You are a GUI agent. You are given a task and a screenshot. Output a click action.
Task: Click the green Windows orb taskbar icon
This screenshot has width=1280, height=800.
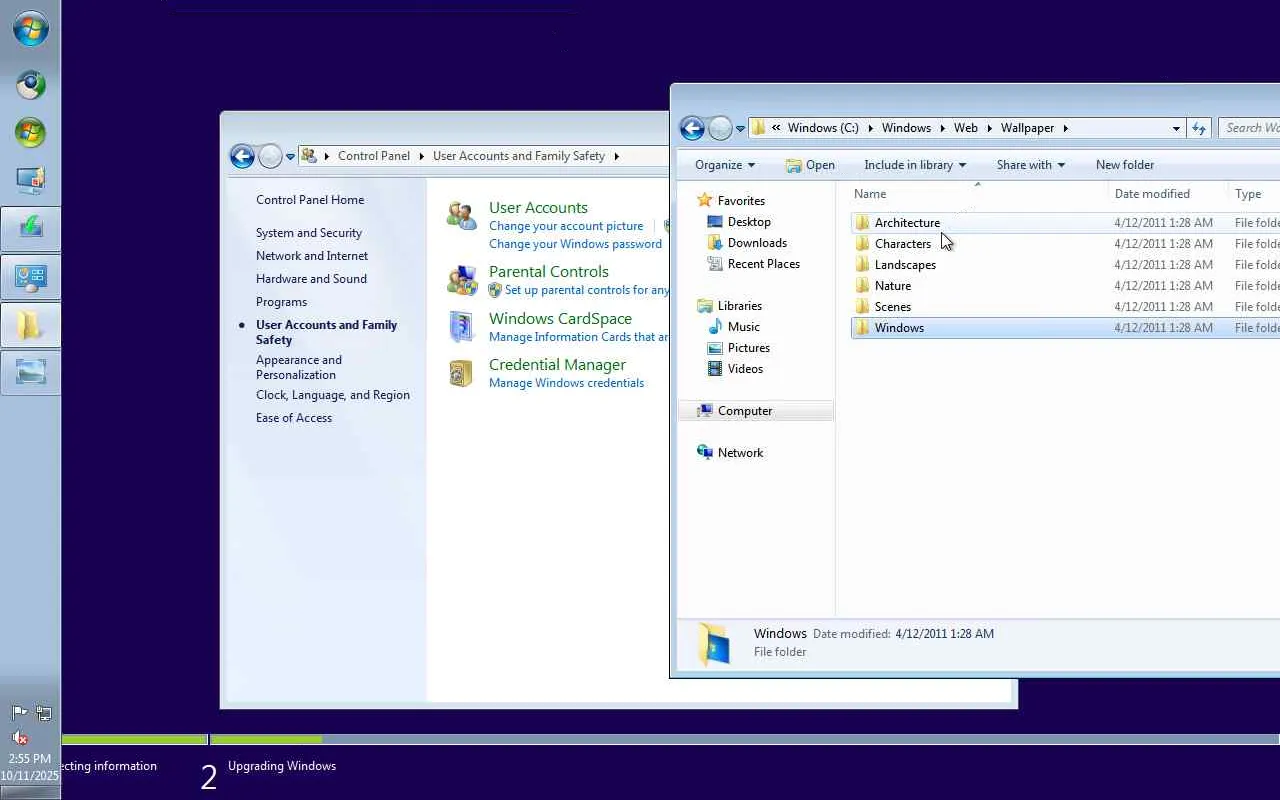coord(30,132)
